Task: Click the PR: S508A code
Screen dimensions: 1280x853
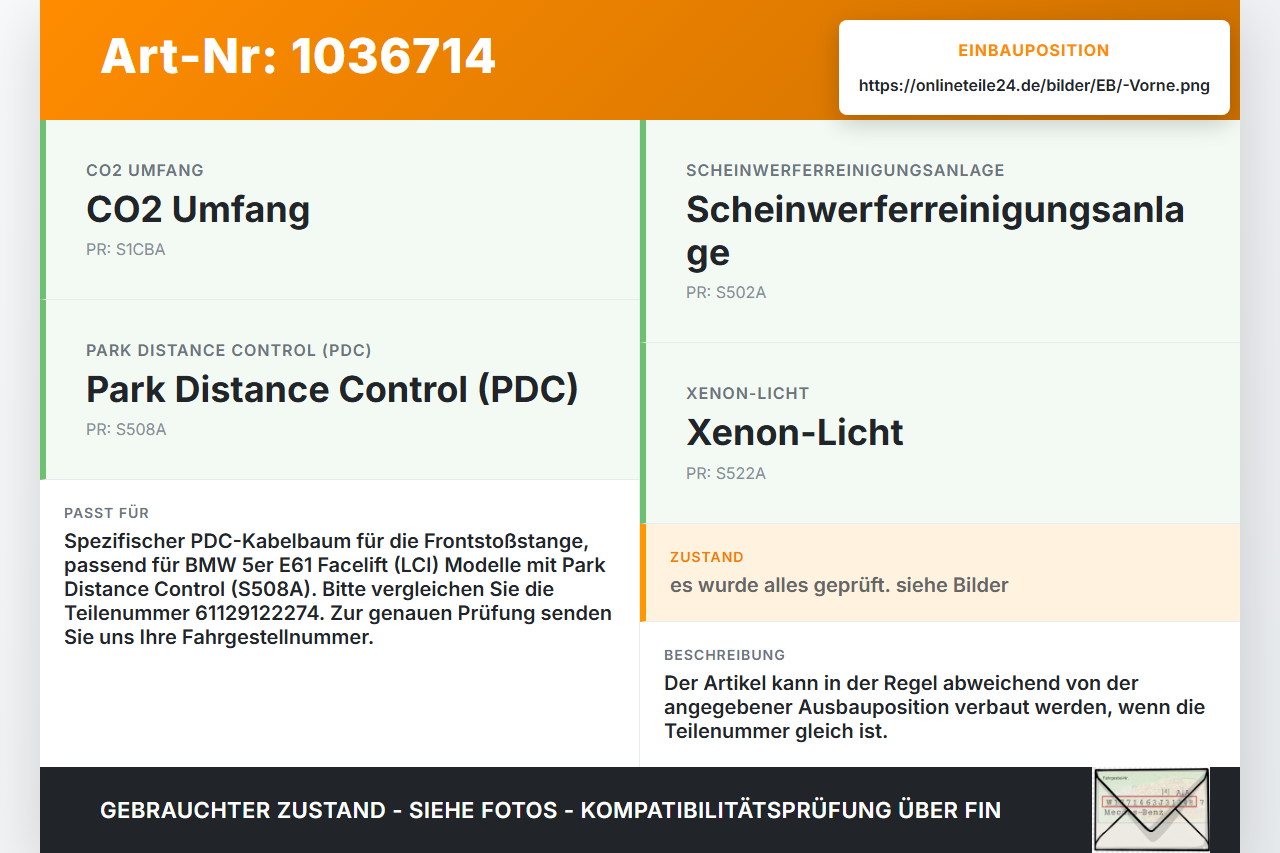Action: pos(126,430)
